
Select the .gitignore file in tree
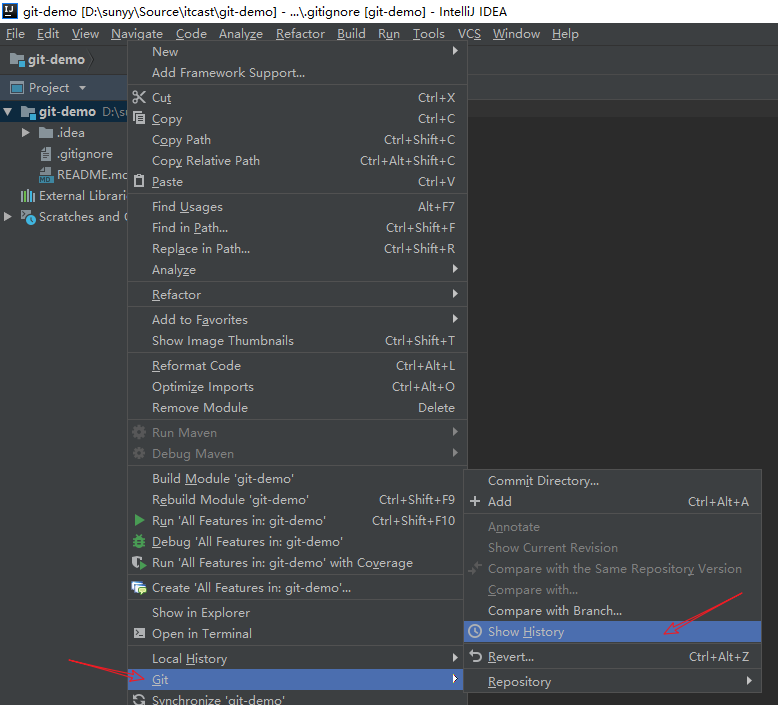pos(84,154)
